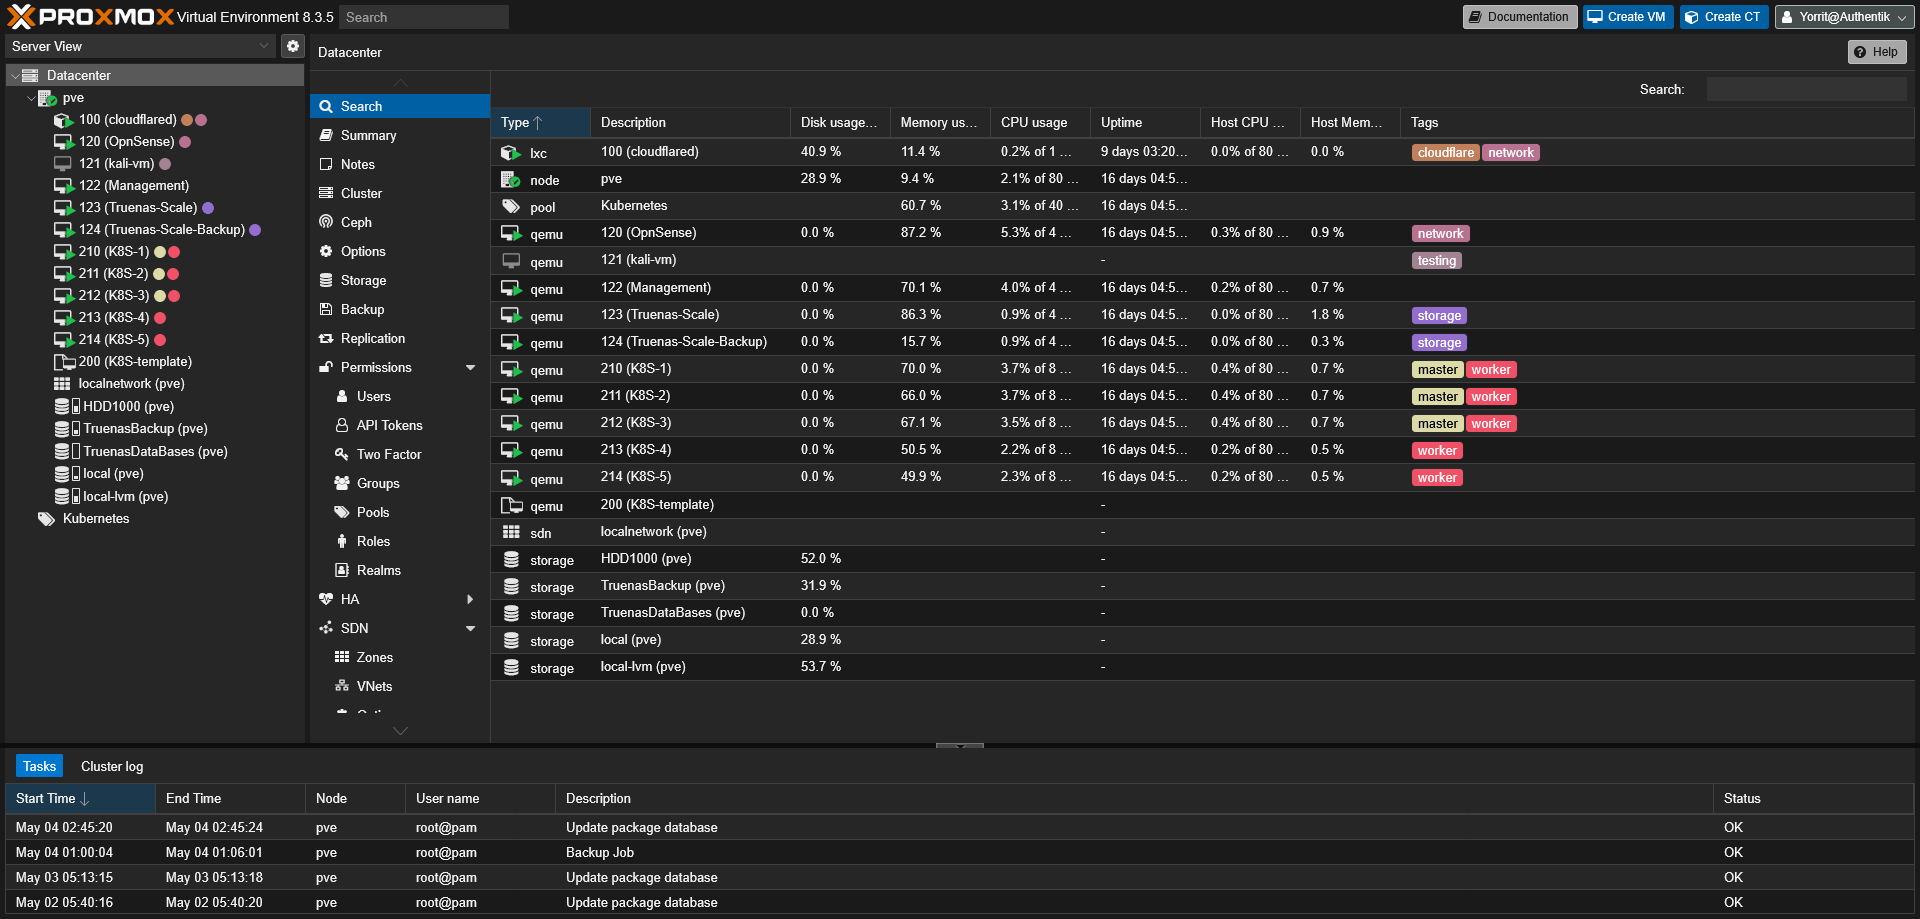
Task: Expand the HA submenu arrow
Action: click(x=470, y=599)
